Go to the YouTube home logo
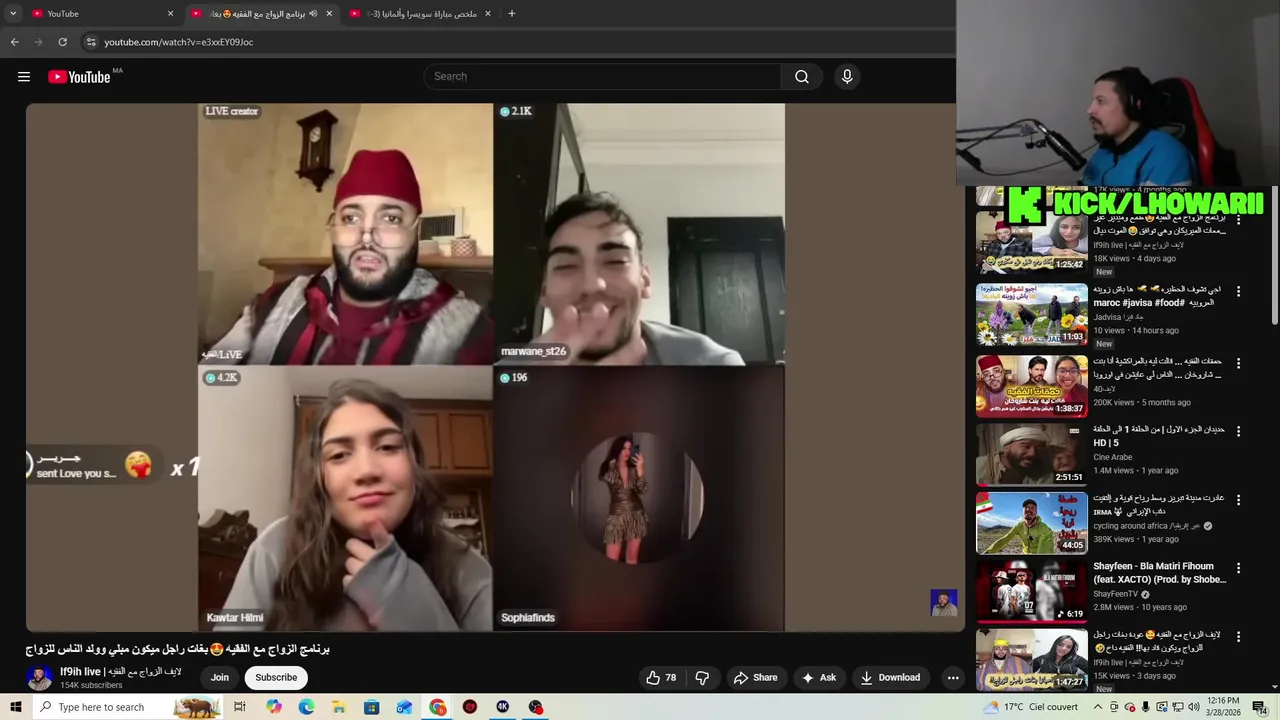This screenshot has height=720, width=1280. click(x=79, y=77)
